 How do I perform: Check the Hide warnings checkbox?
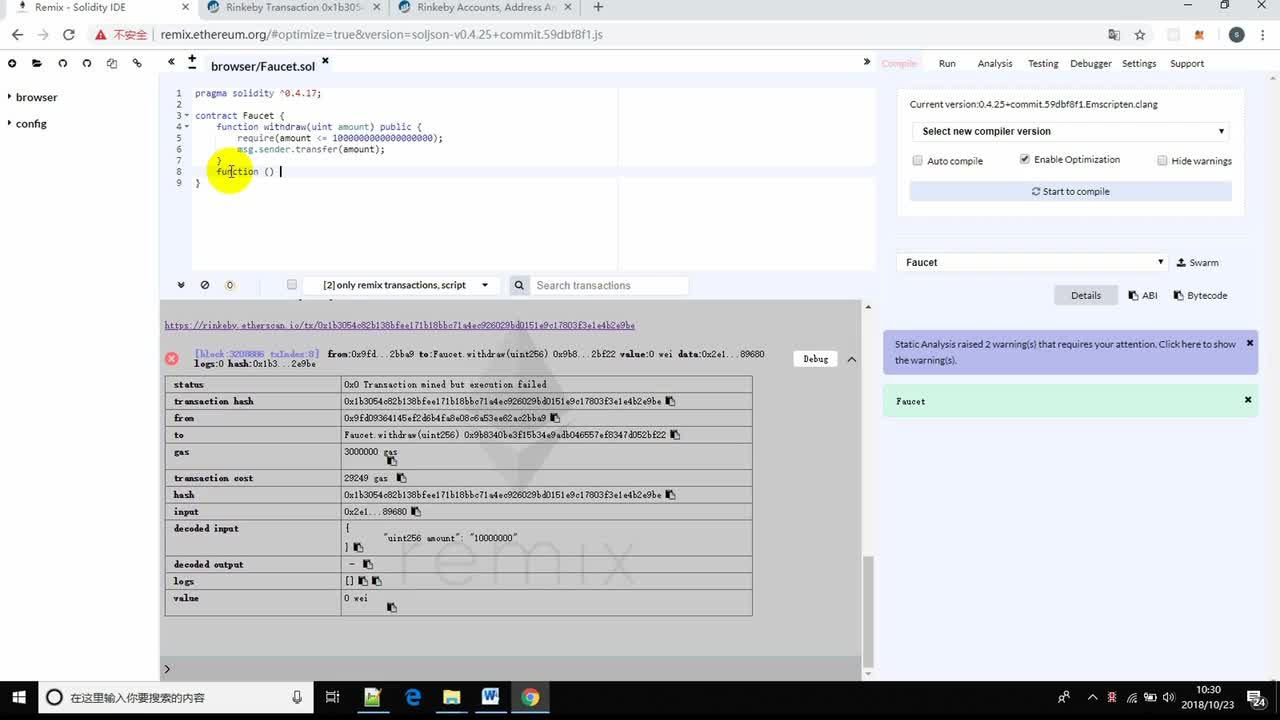click(x=1162, y=160)
